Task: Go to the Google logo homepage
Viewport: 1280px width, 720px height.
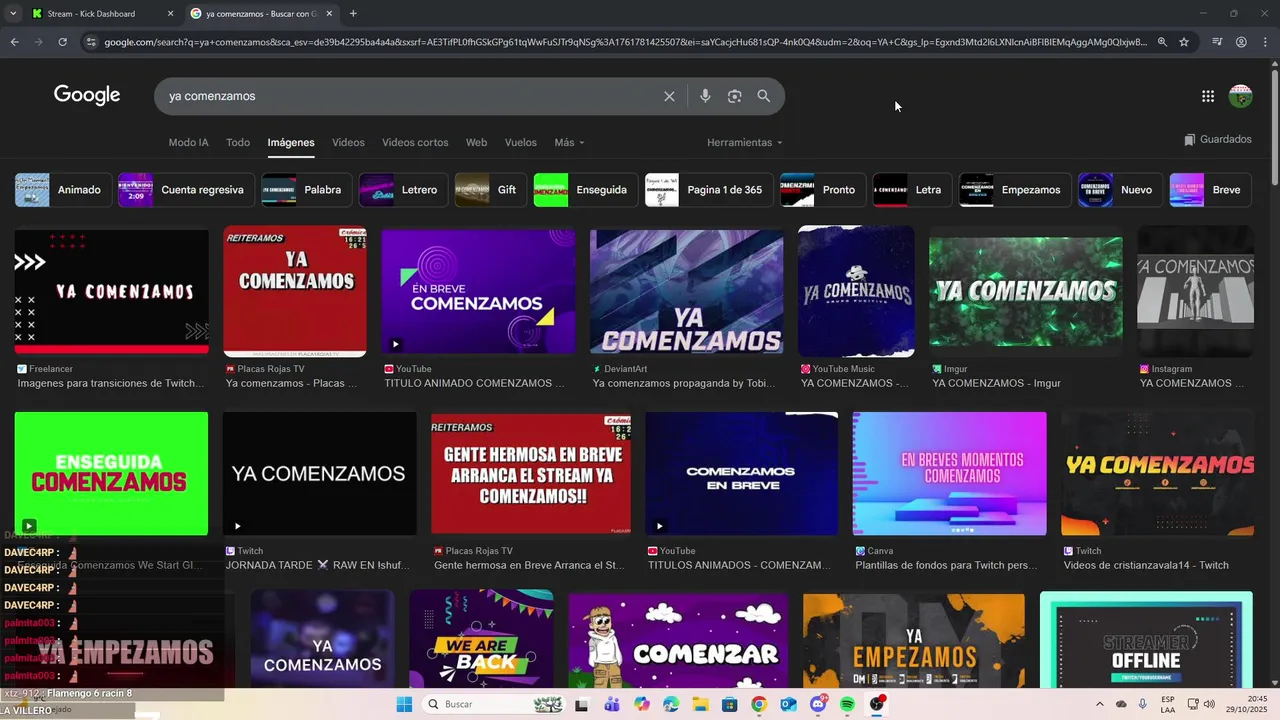Action: point(87,95)
